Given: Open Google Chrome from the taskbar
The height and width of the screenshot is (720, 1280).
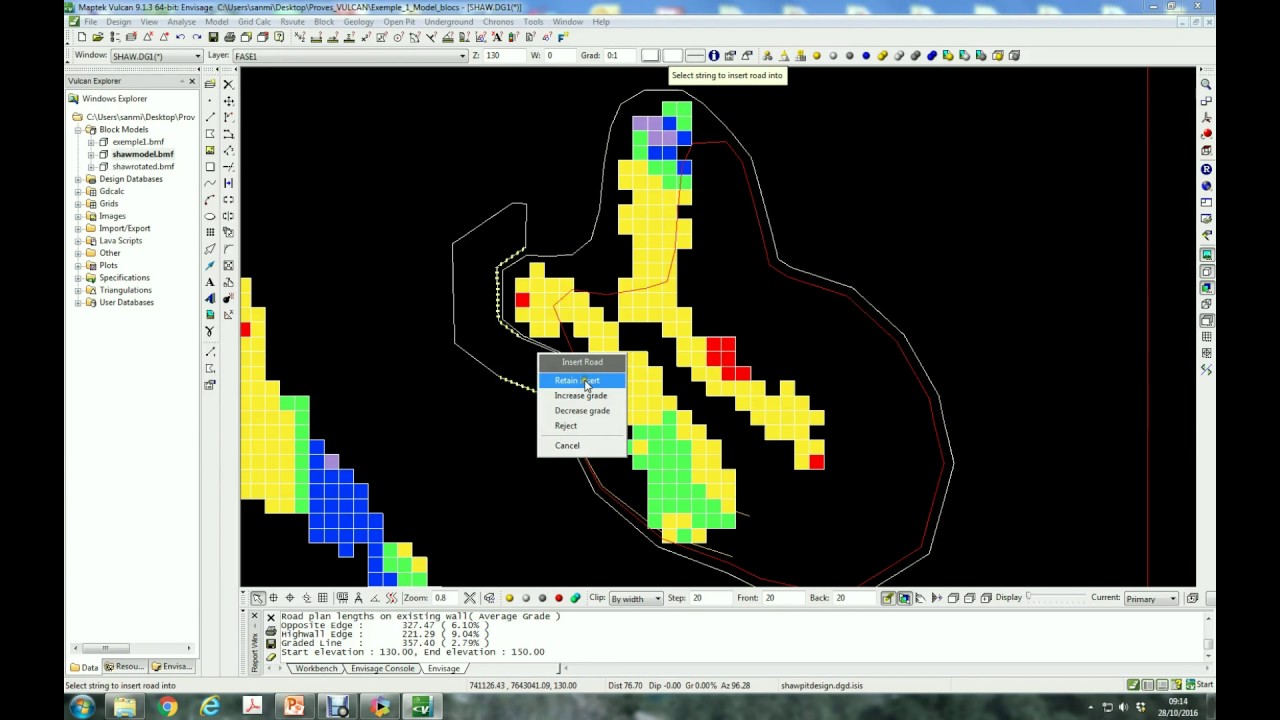Looking at the screenshot, I should click(167, 707).
